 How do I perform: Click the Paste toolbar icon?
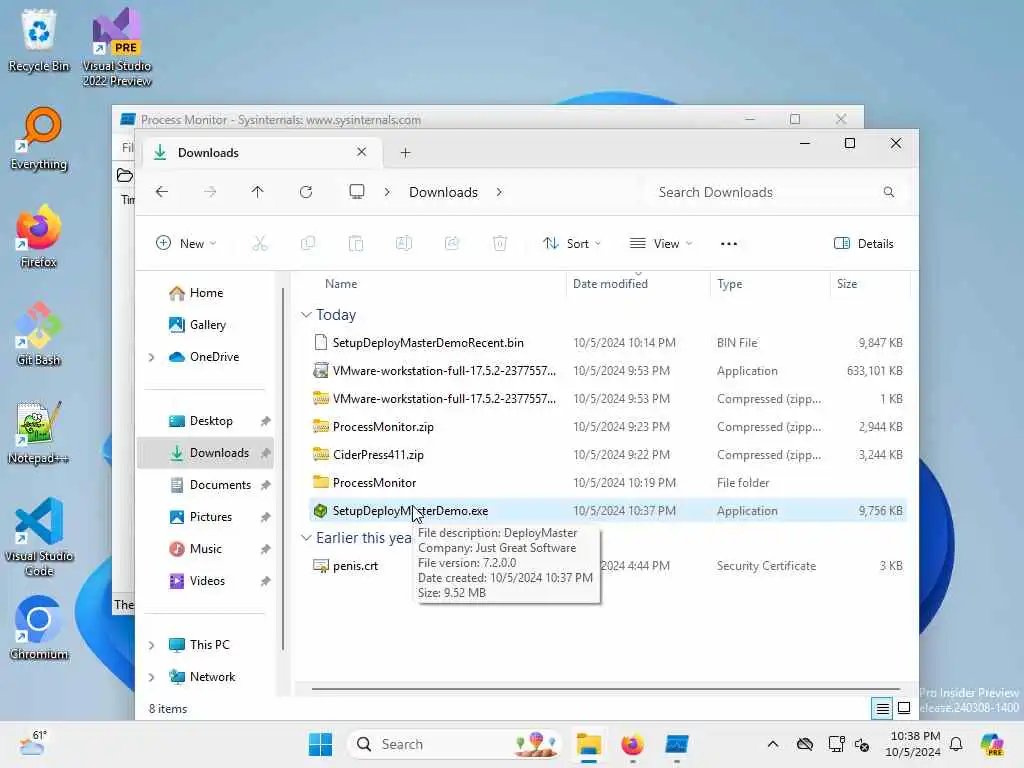click(x=356, y=244)
